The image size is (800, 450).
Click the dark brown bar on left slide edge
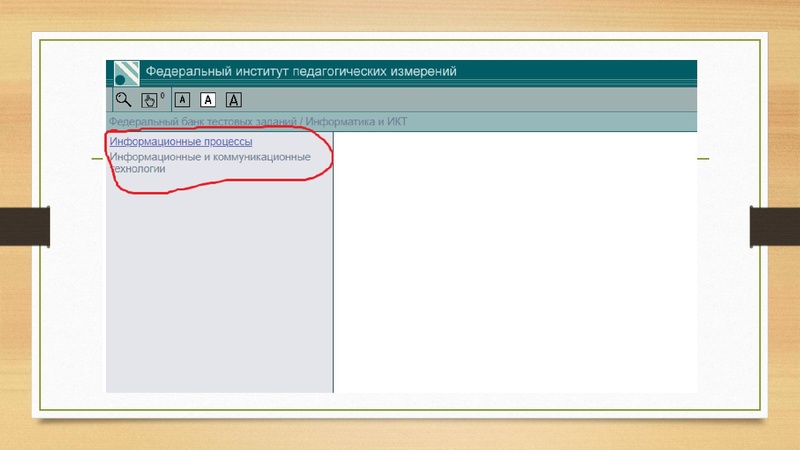[x=24, y=225]
